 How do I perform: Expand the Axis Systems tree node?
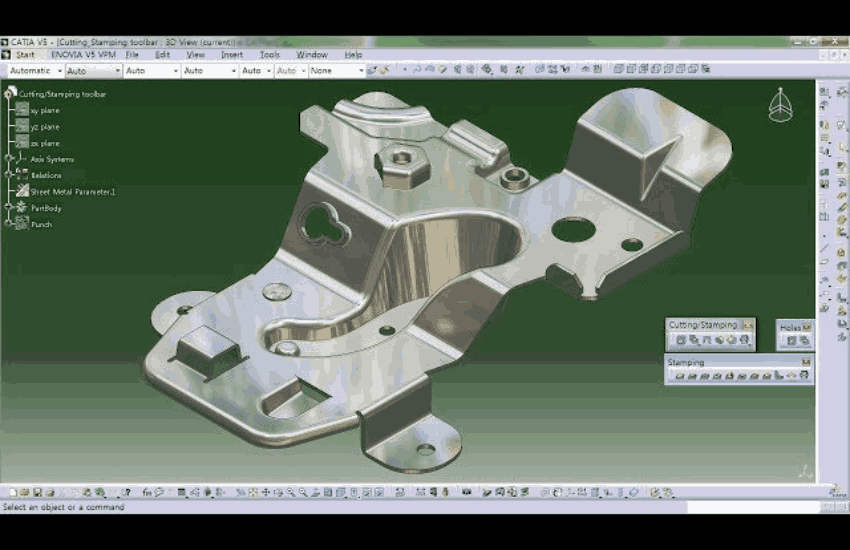tap(10, 159)
